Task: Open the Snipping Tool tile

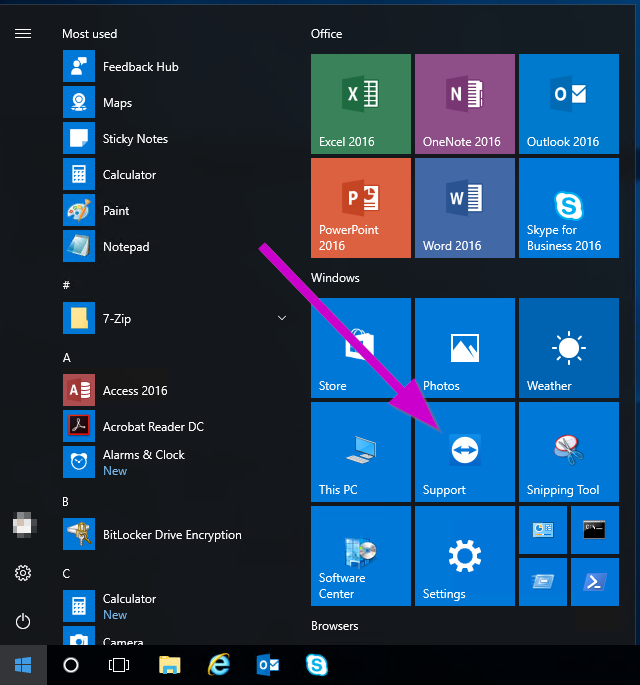Action: (569, 452)
